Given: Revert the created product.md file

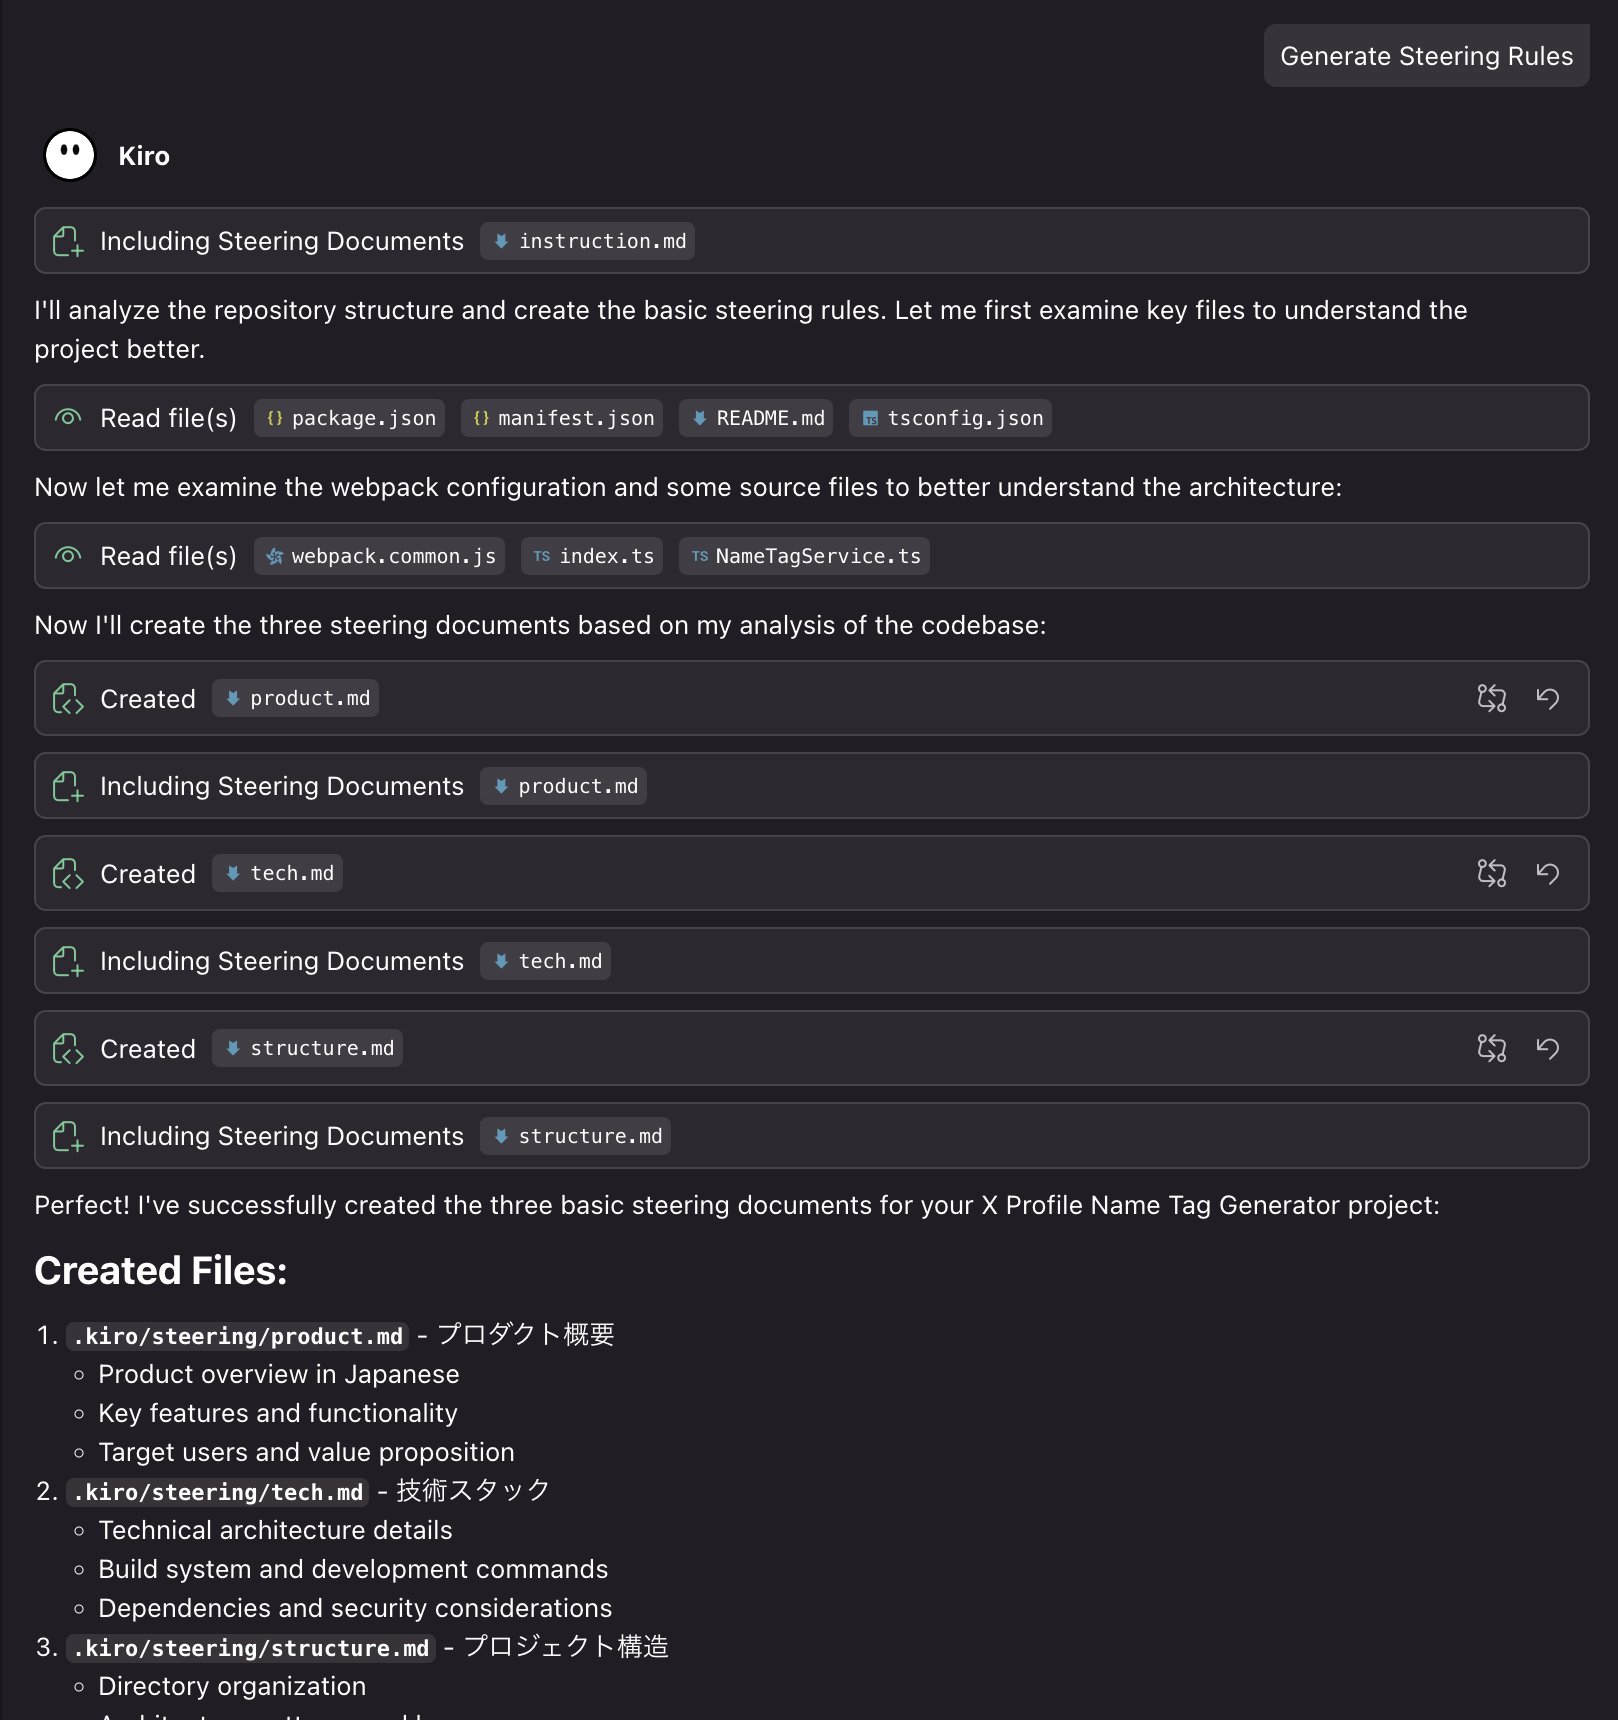Looking at the screenshot, I should click(1547, 698).
